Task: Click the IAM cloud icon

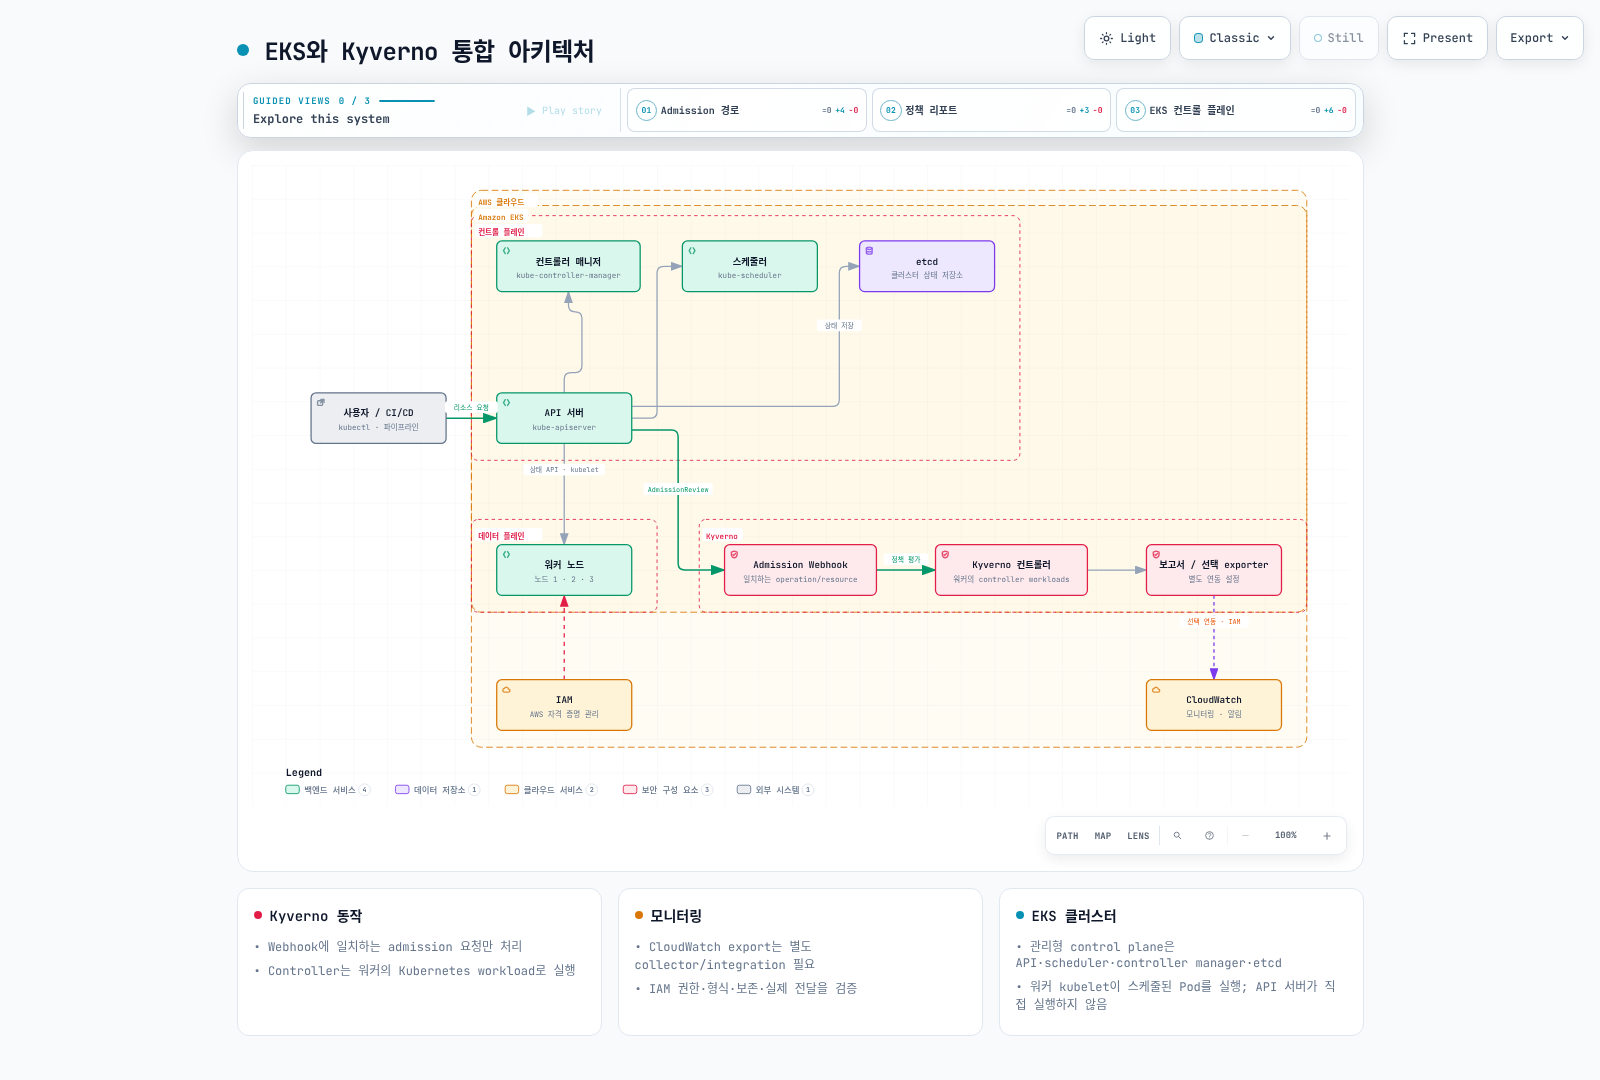Action: coord(506,690)
